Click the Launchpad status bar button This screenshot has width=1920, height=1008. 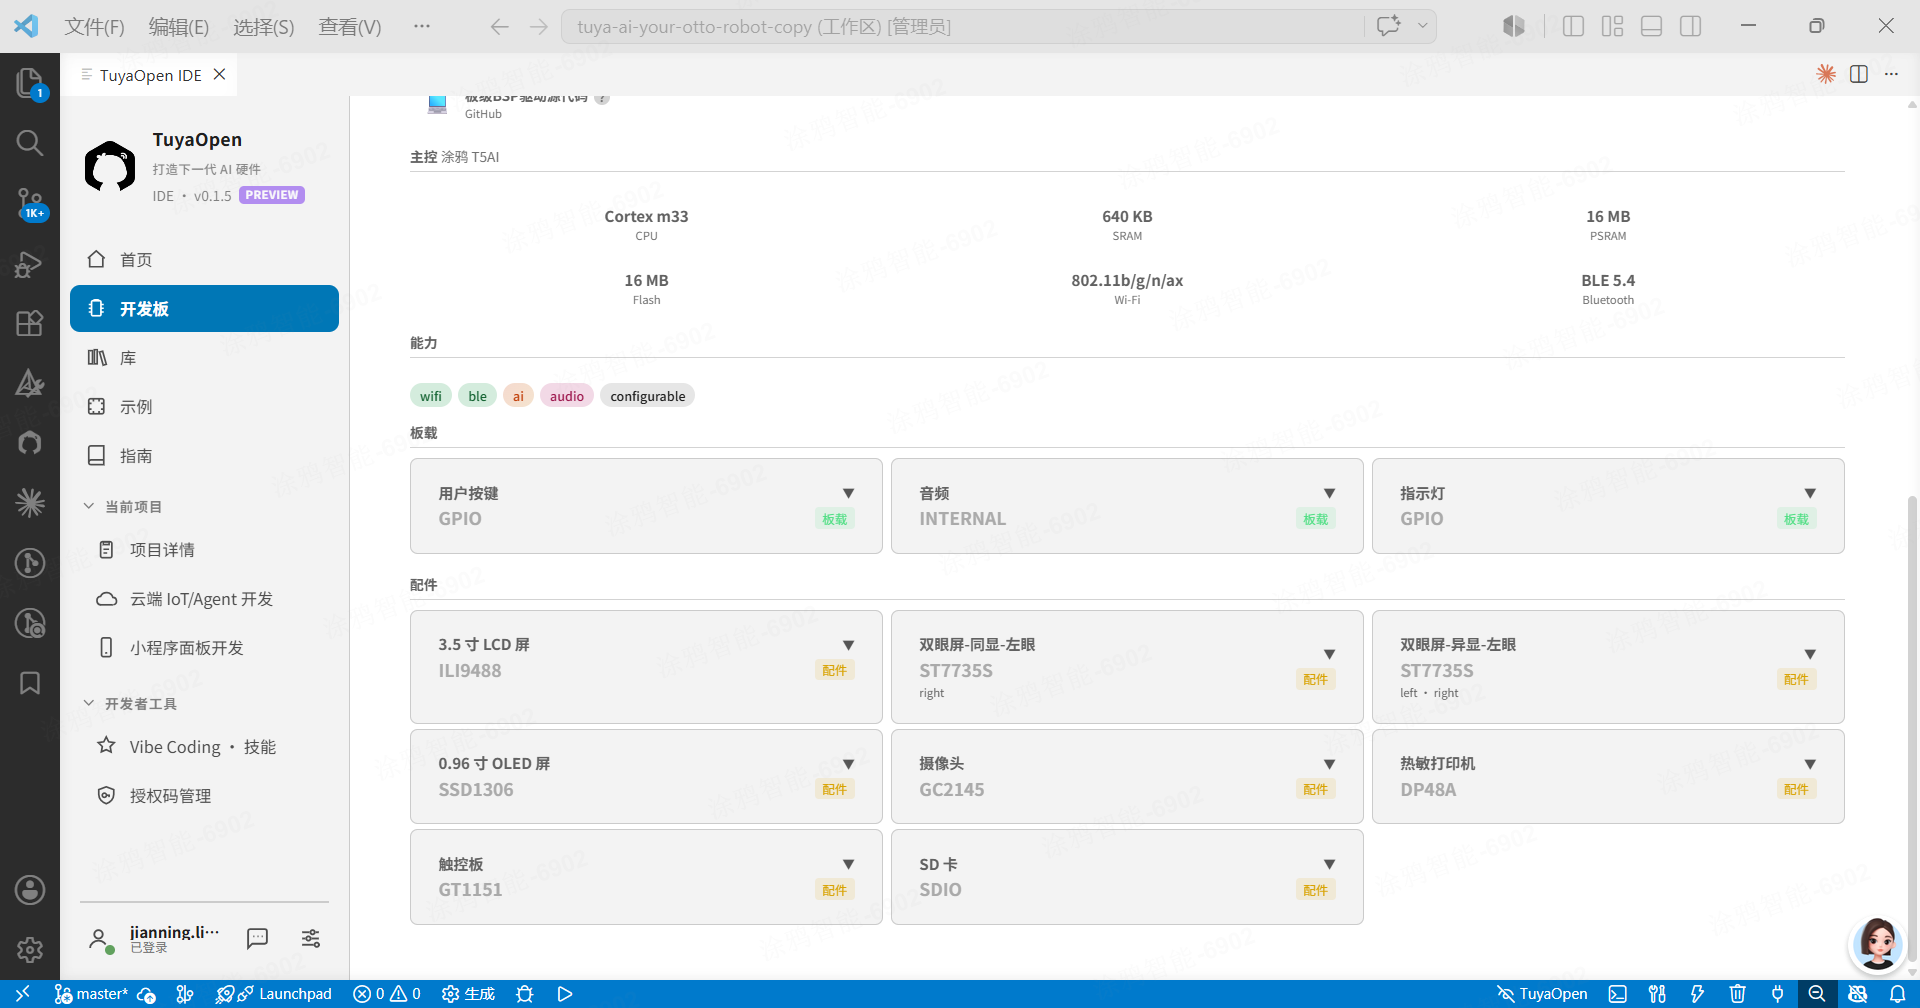tap(274, 994)
